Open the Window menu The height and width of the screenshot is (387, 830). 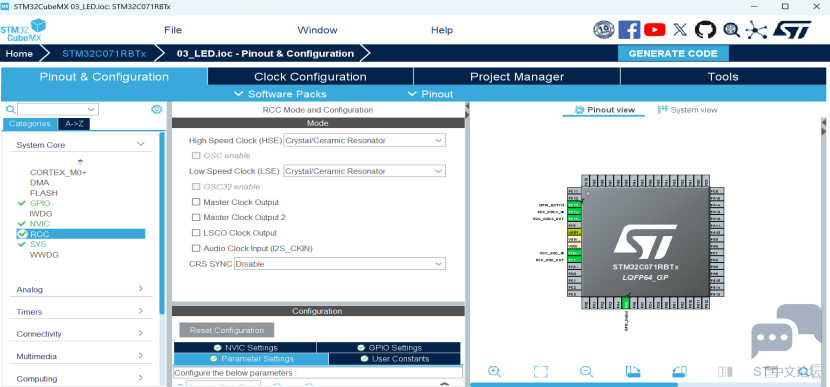(x=318, y=30)
